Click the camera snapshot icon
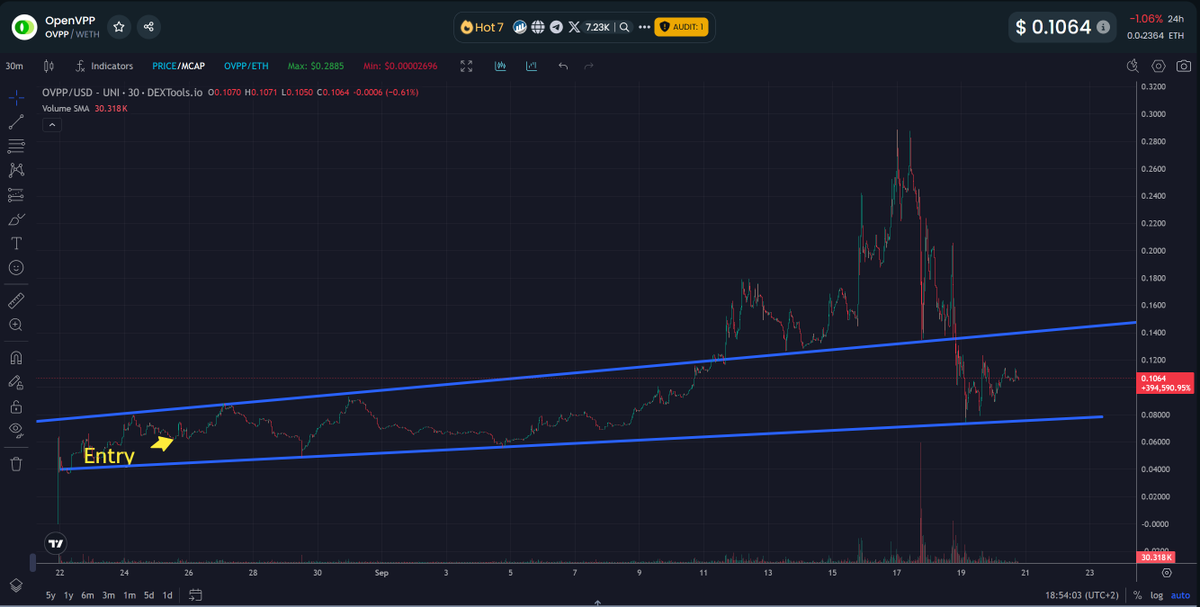 click(x=1183, y=66)
